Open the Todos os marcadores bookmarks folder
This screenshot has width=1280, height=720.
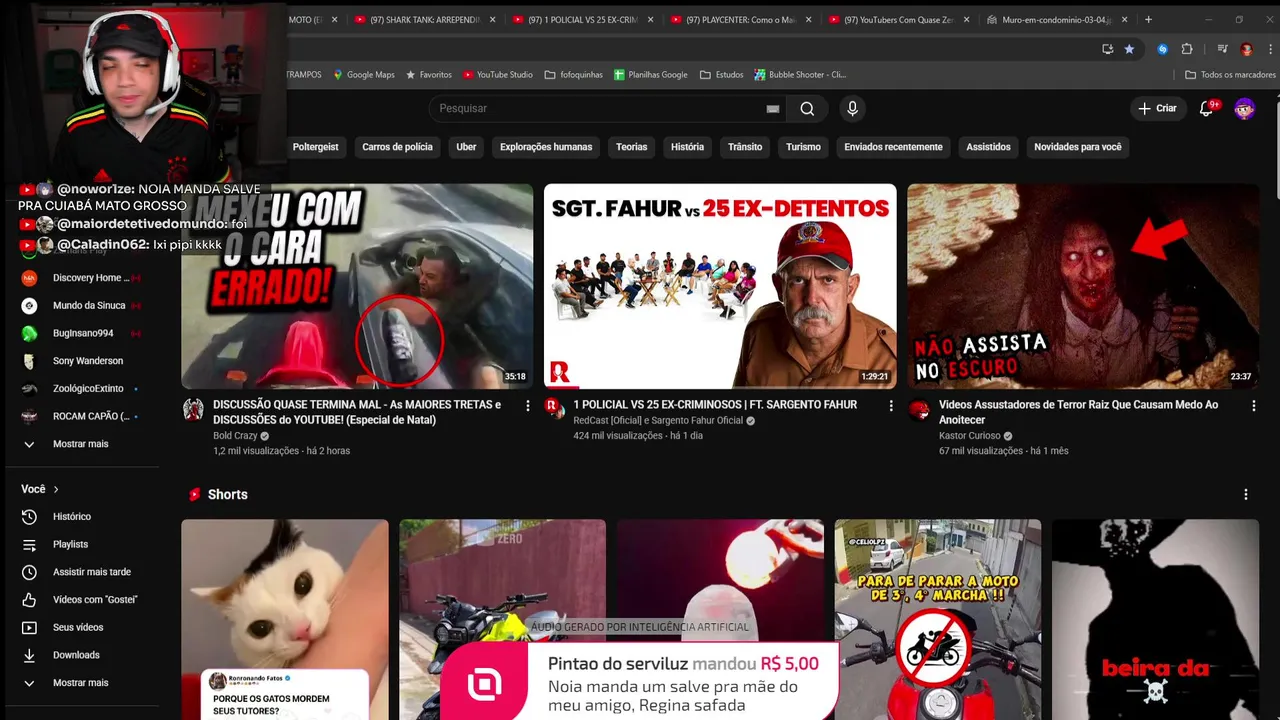(1230, 75)
